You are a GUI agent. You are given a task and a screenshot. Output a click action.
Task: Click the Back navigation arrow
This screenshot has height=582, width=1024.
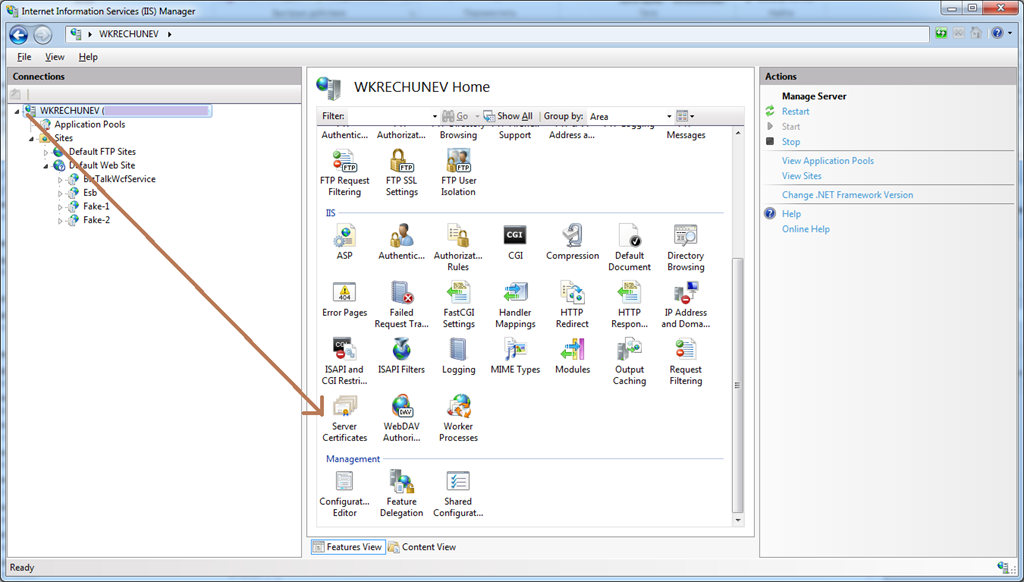(18, 34)
